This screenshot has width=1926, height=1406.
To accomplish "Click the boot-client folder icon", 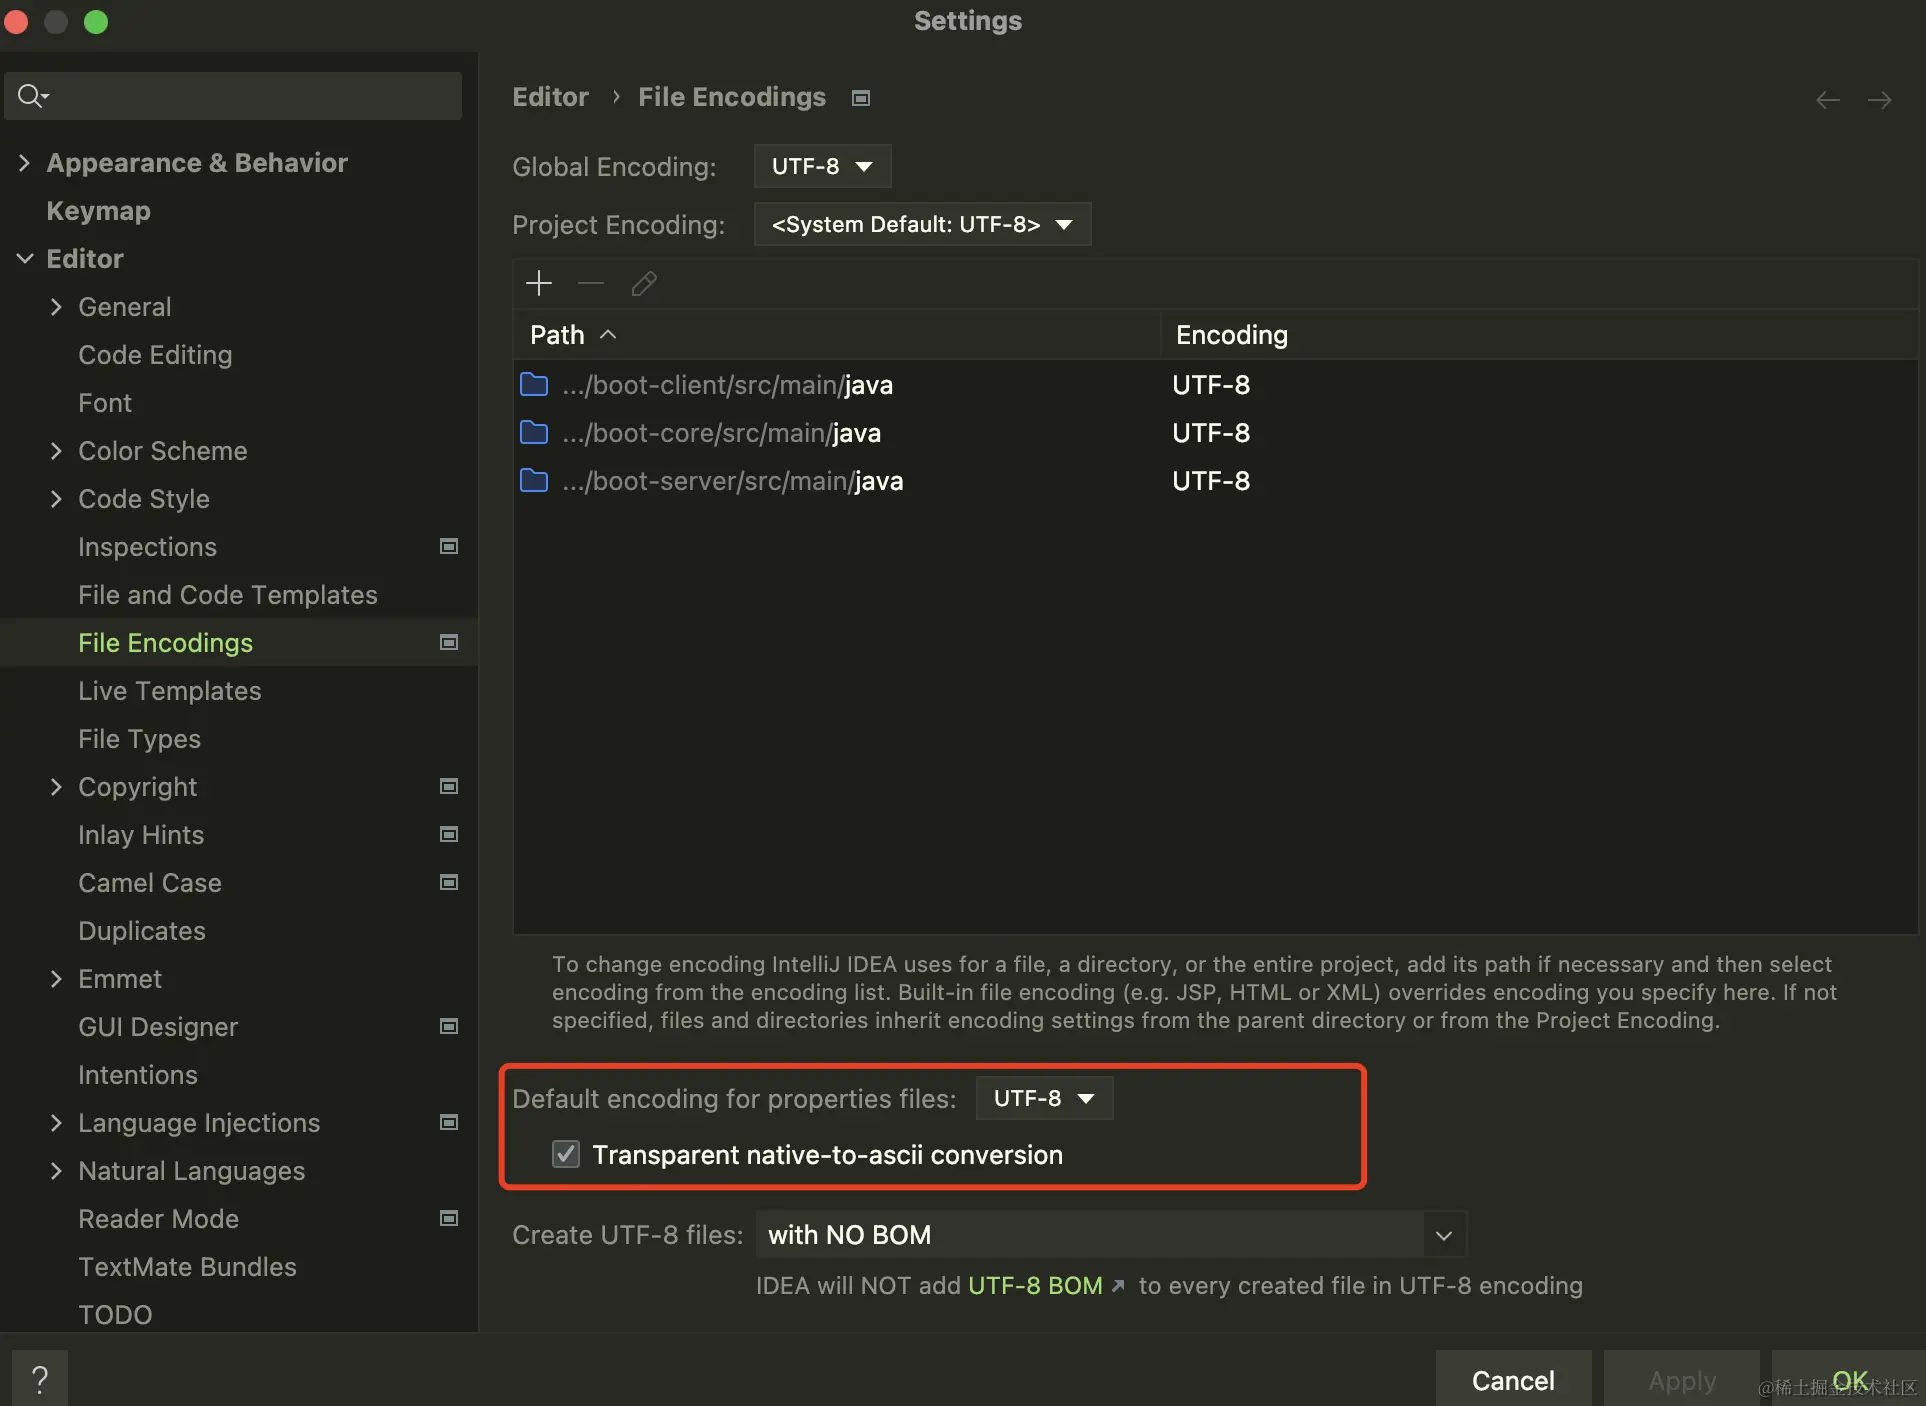I will pos(534,385).
